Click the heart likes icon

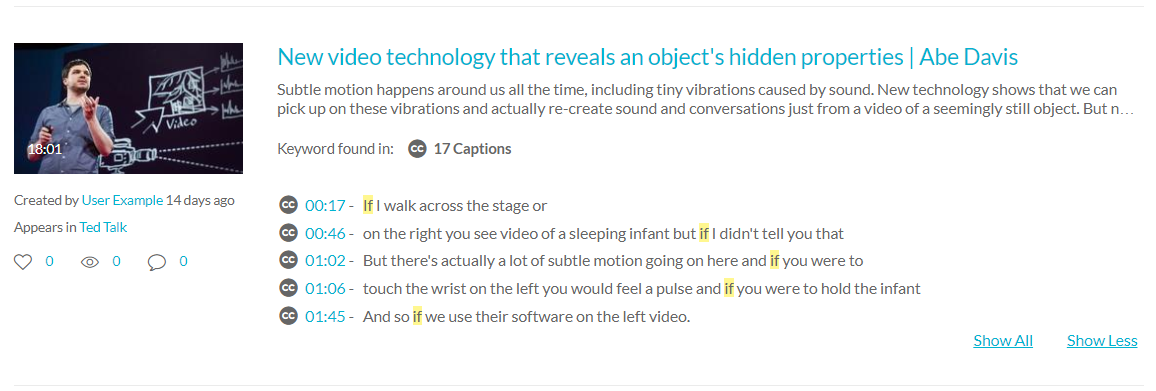pos(23,261)
